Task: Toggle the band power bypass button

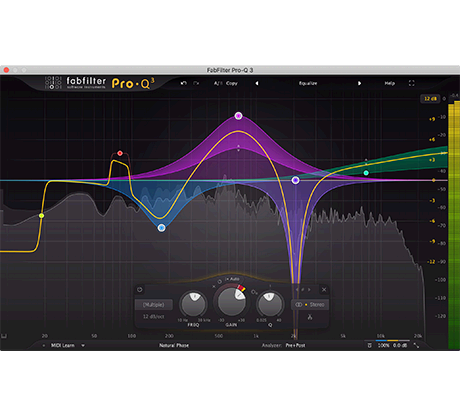Action: (140, 290)
